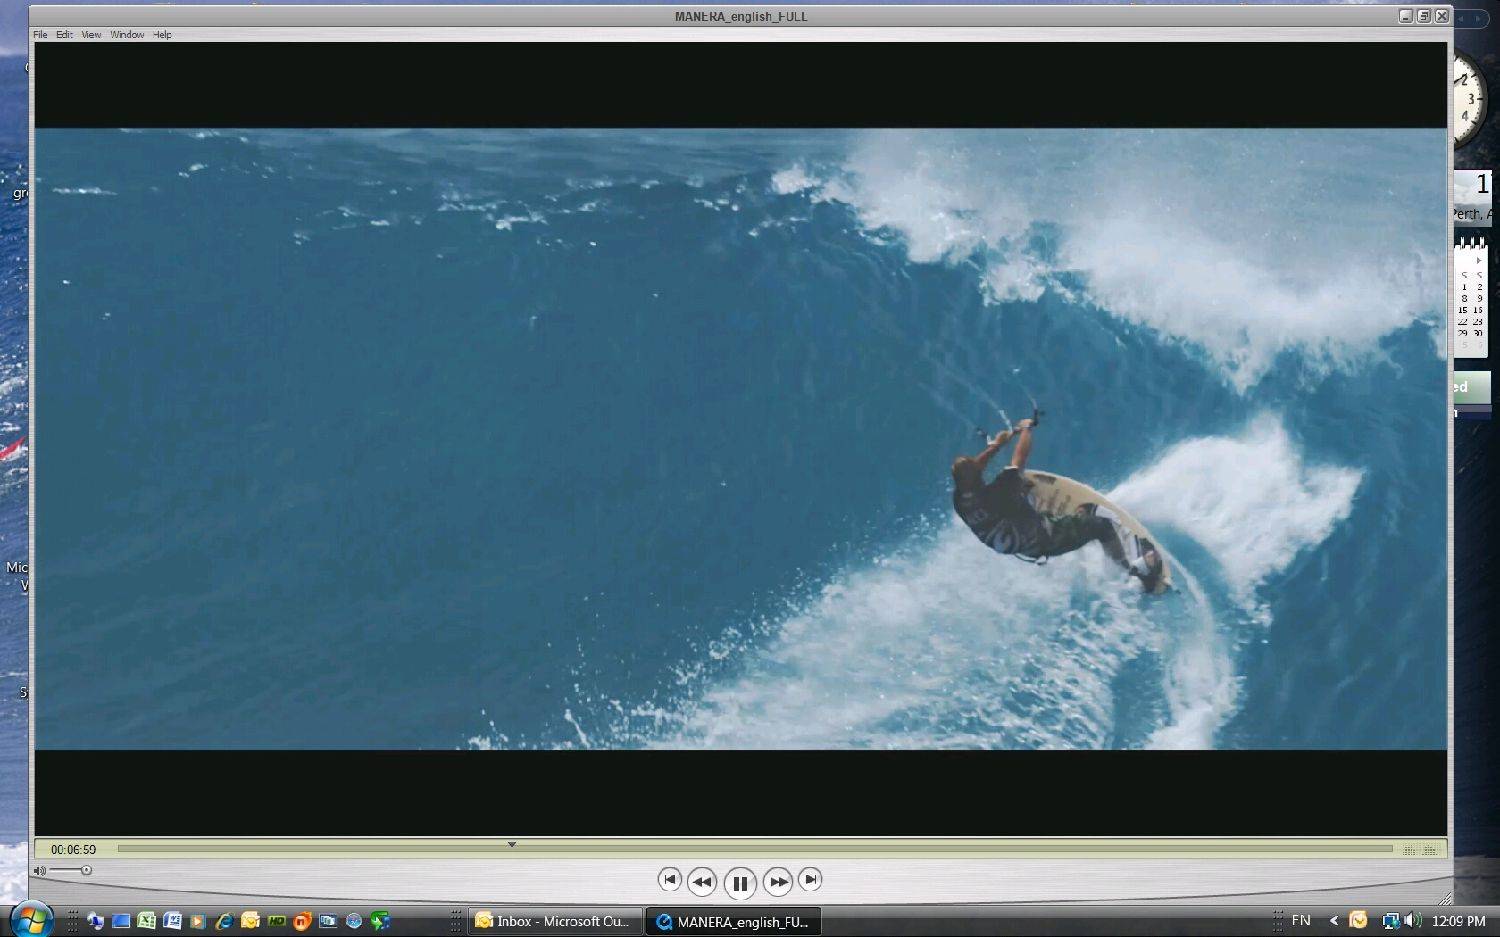
Task: Click the playhead marker on the timeline
Action: [511, 845]
